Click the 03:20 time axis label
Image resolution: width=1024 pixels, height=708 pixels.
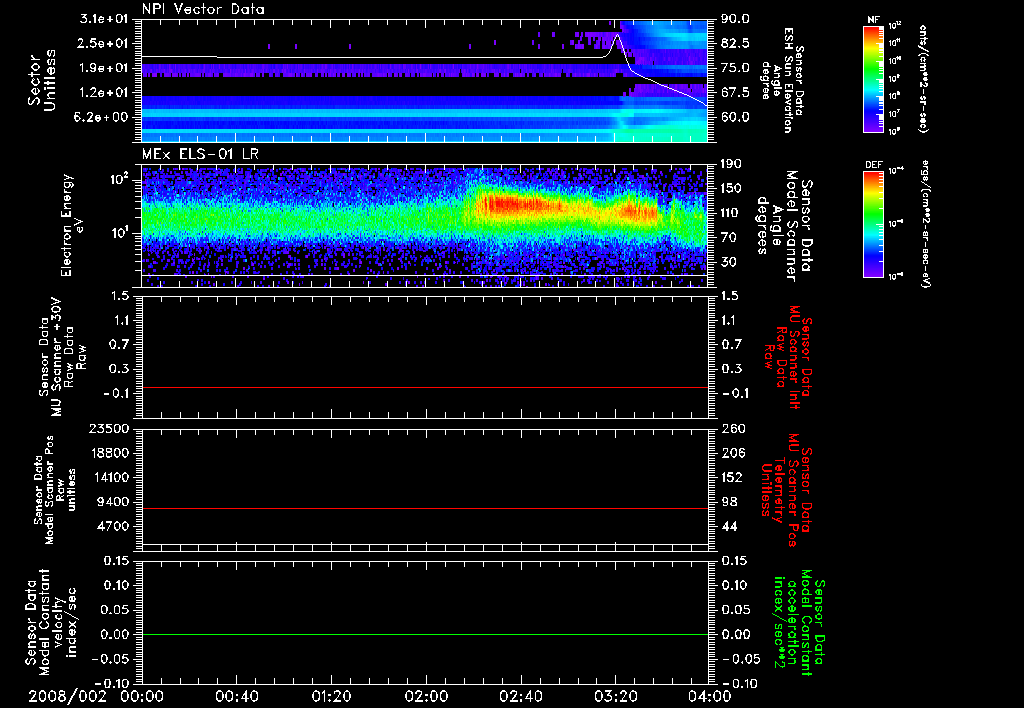click(614, 695)
